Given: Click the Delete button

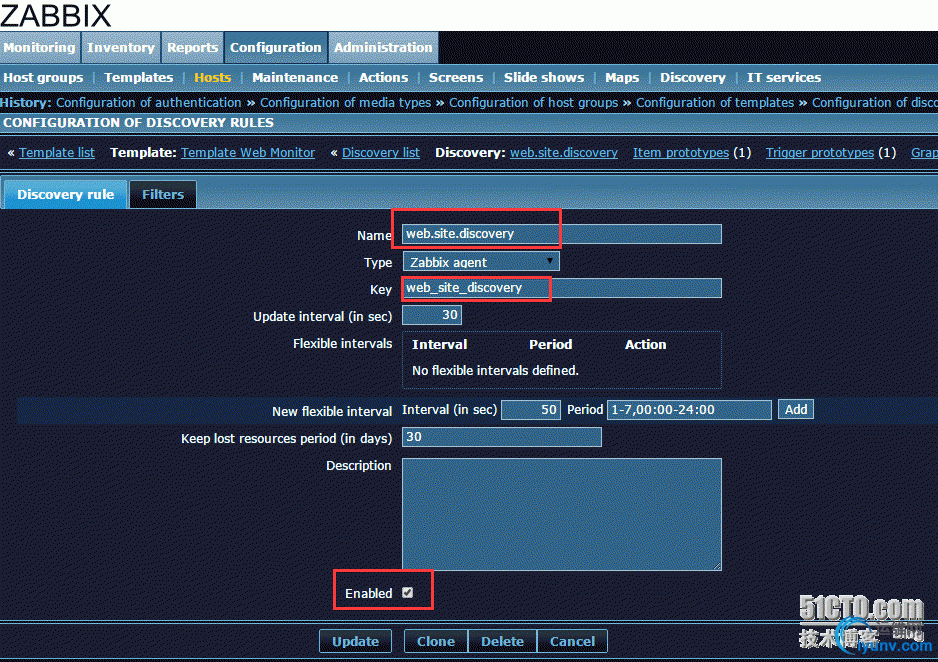Looking at the screenshot, I should pos(502,641).
